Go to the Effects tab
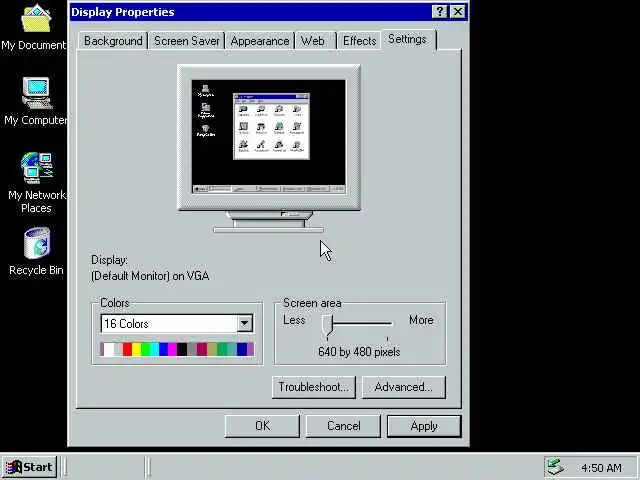Image resolution: width=640 pixels, height=480 pixels. tap(359, 41)
